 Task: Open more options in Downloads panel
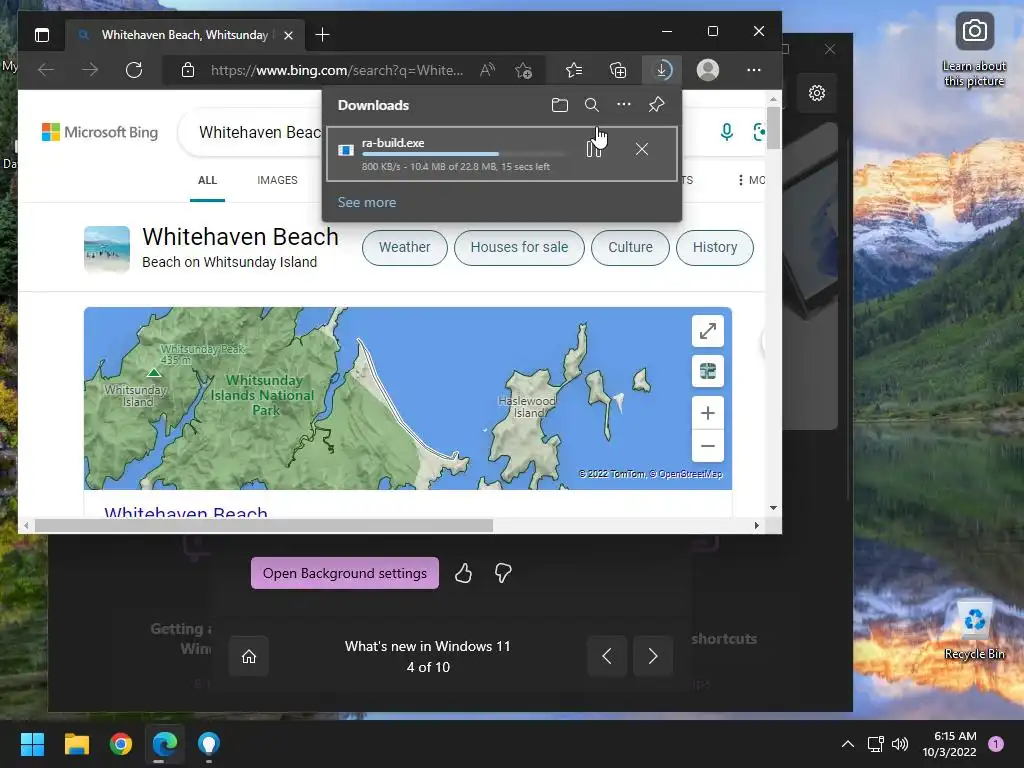(x=624, y=104)
